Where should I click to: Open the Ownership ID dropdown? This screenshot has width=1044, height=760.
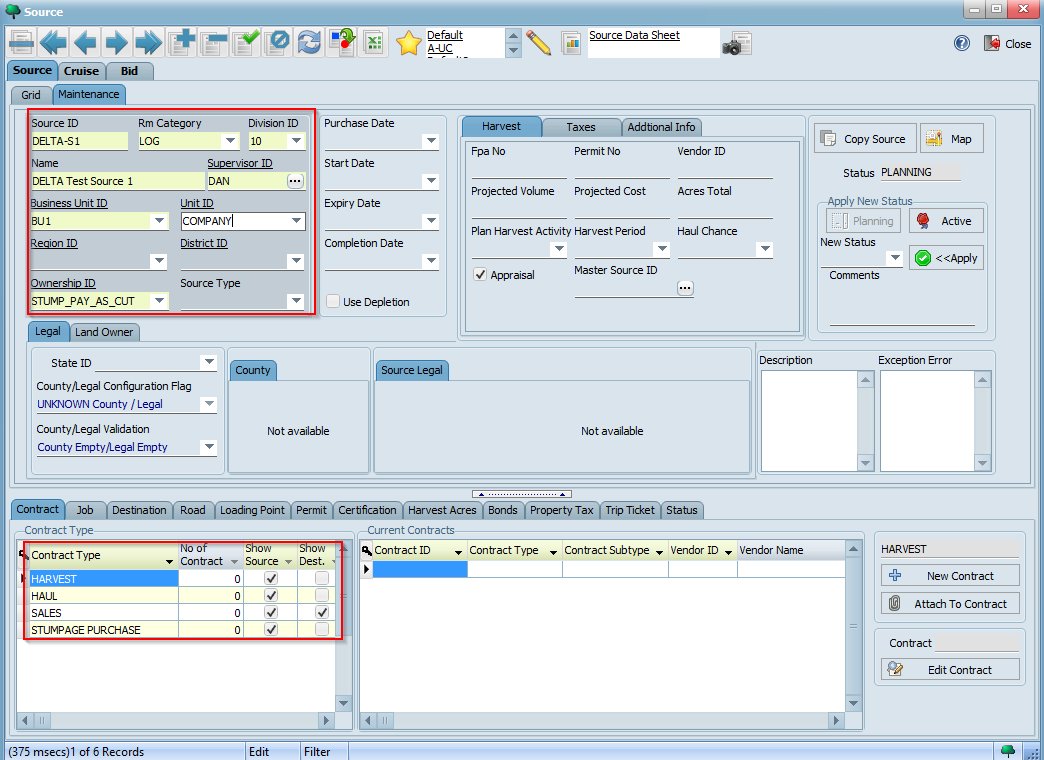pos(159,301)
